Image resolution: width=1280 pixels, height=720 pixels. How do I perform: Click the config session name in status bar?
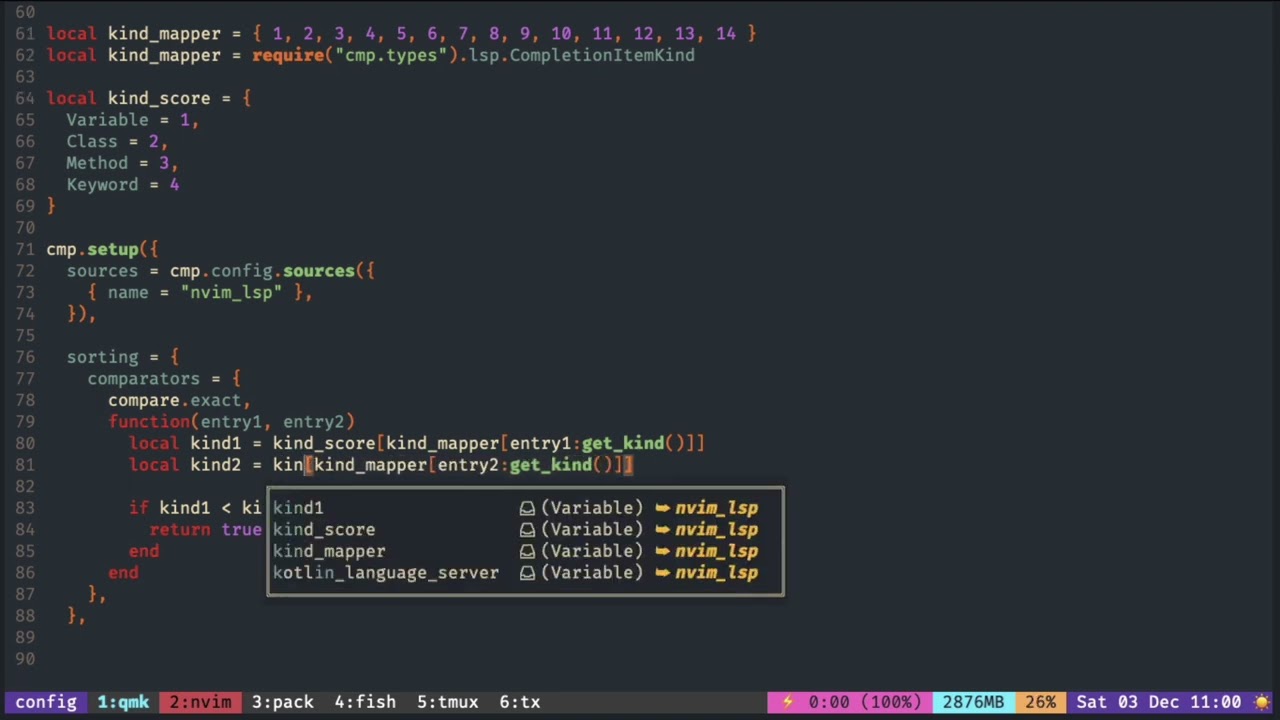pos(46,702)
